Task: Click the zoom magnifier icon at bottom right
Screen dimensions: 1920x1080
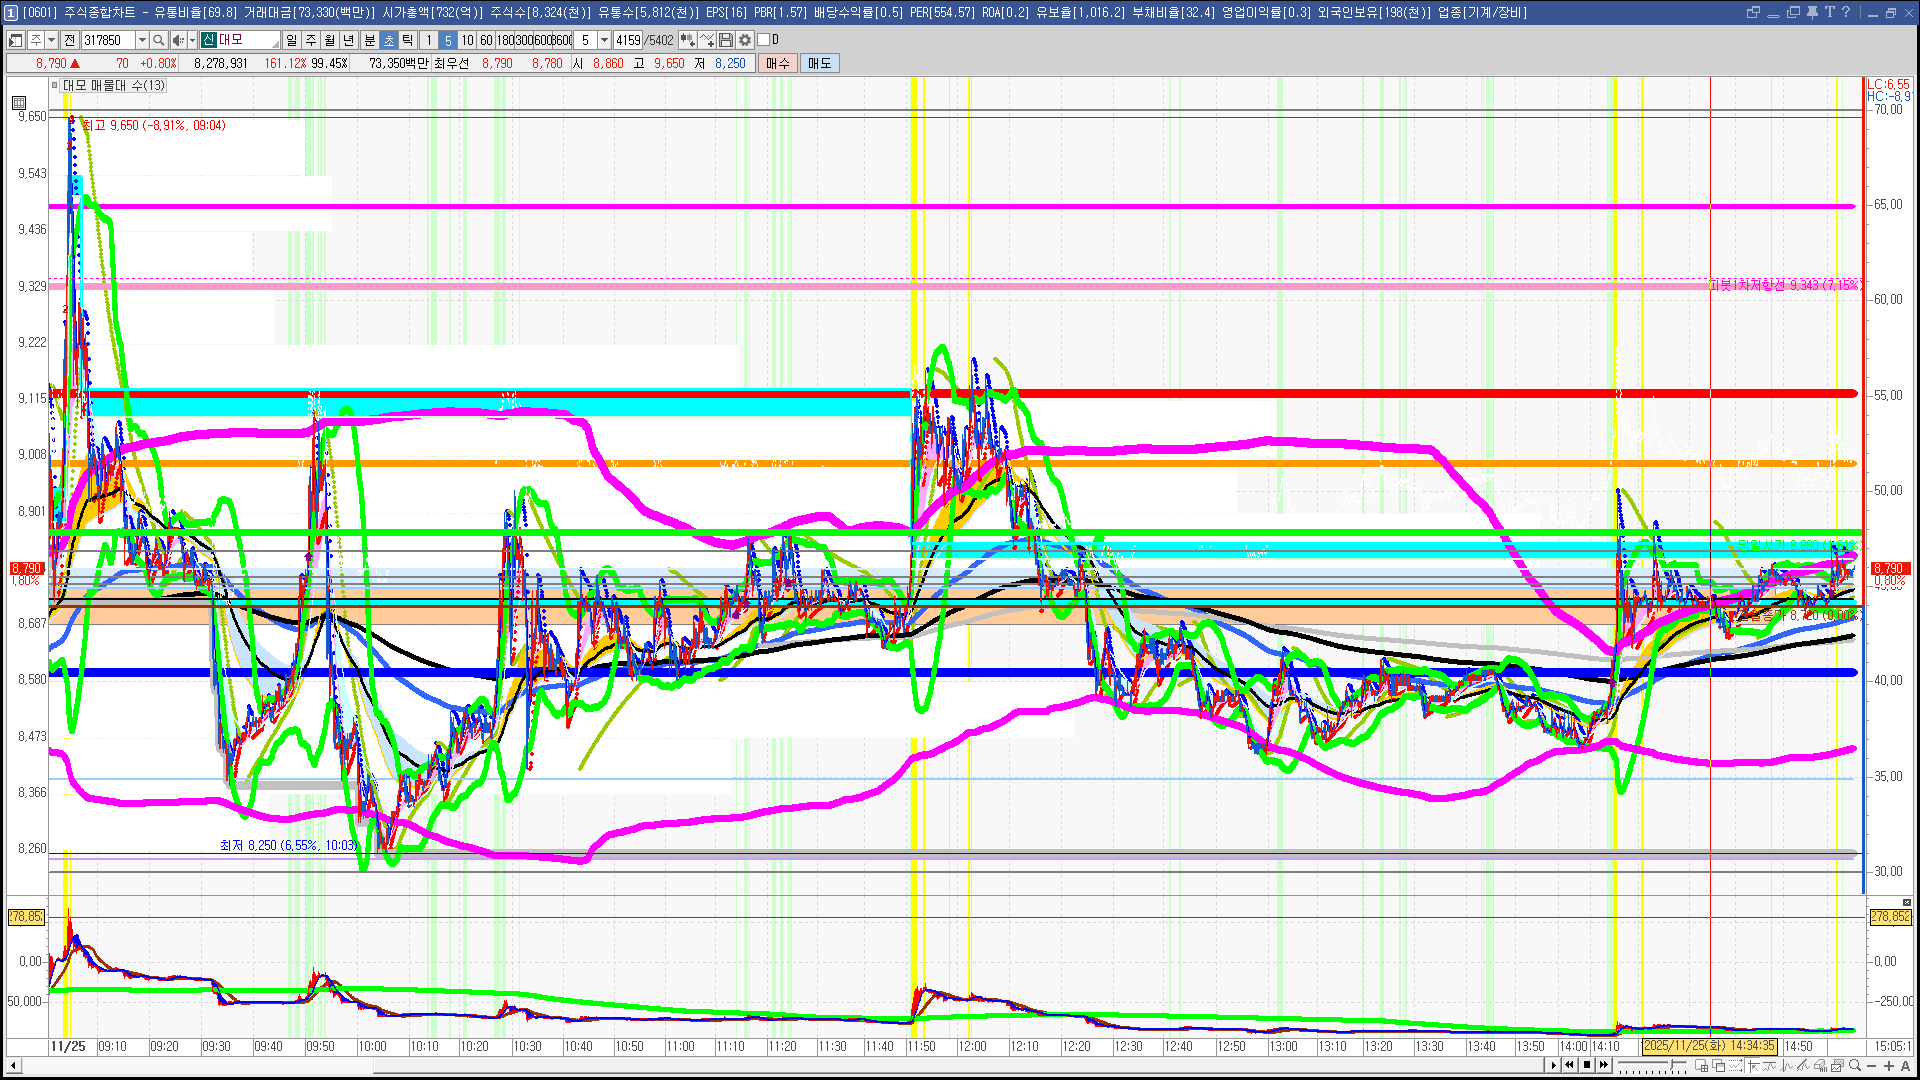Action: click(1855, 1066)
